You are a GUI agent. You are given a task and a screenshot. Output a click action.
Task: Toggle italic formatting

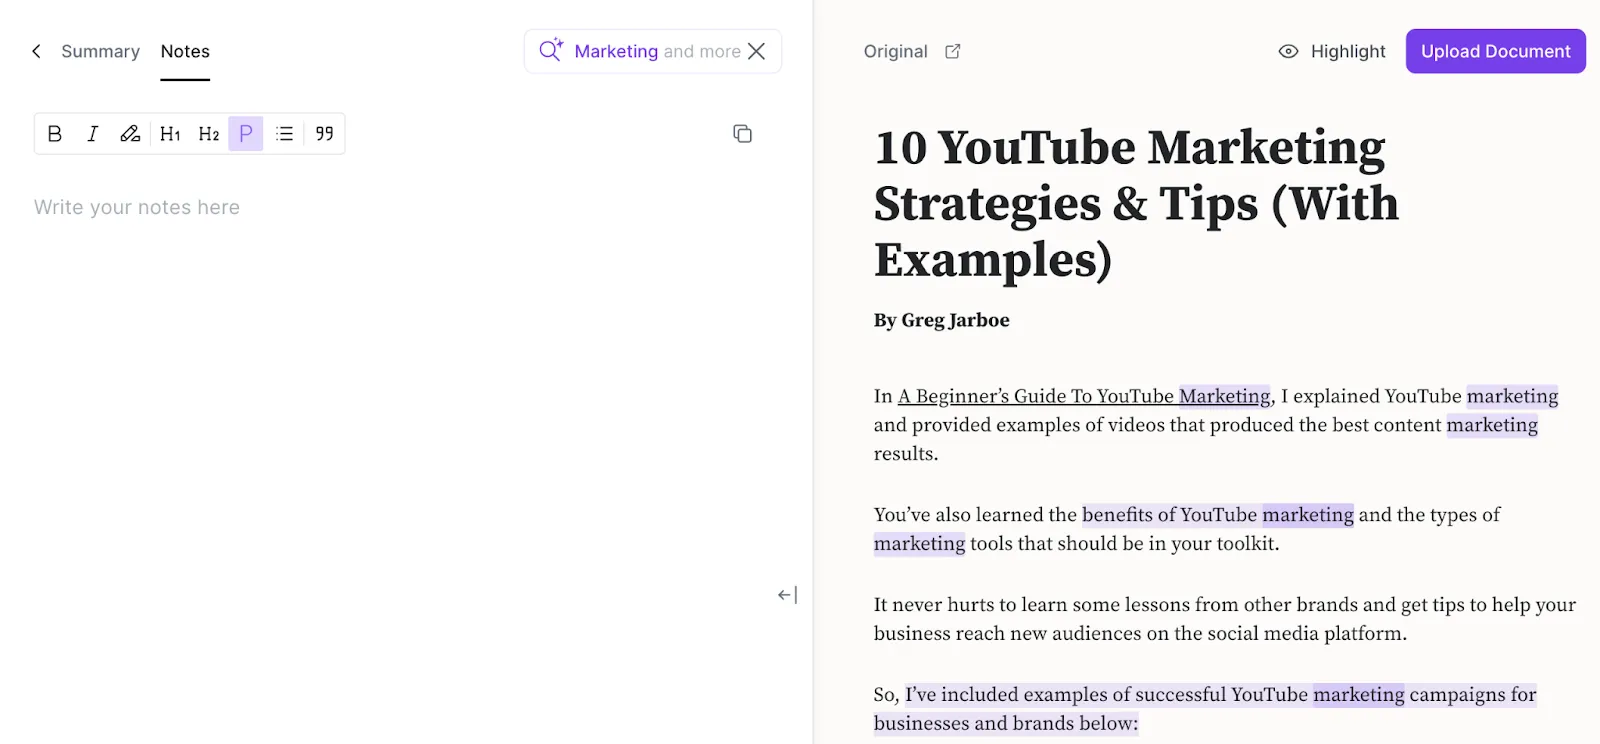point(92,133)
